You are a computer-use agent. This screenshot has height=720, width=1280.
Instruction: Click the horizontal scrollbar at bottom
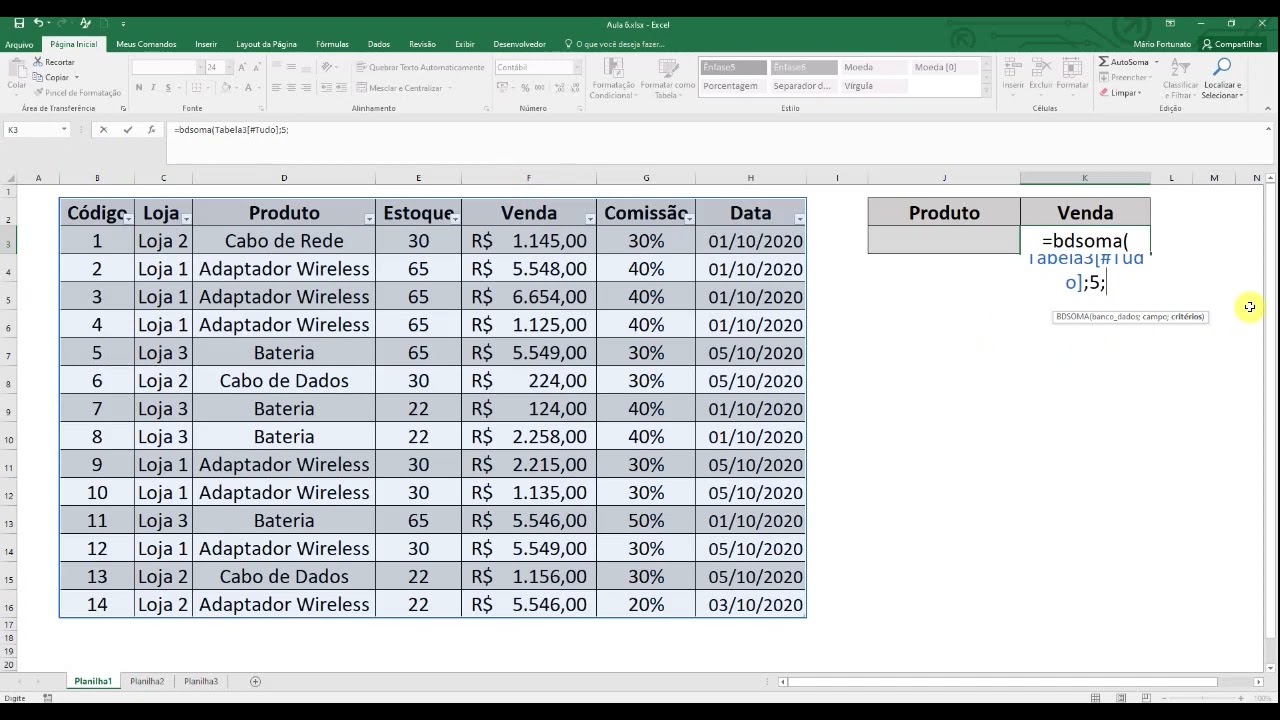coord(1004,682)
